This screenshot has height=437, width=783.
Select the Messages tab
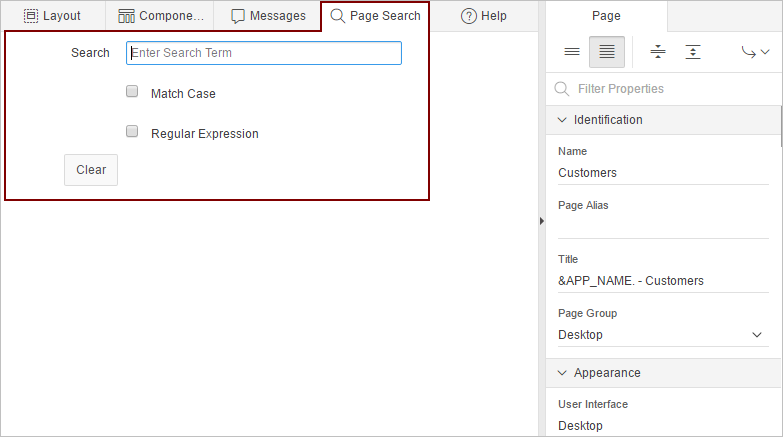[268, 16]
